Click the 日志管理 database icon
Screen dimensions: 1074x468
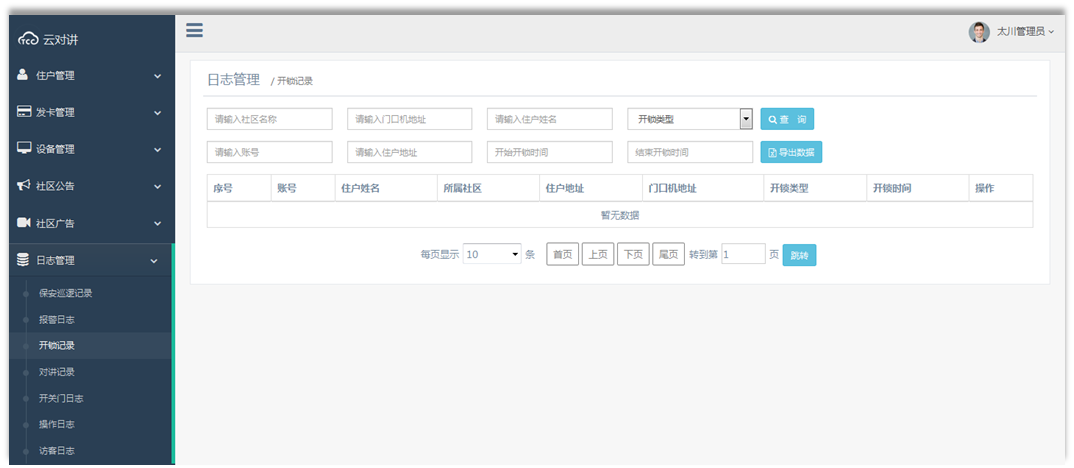click(x=23, y=260)
